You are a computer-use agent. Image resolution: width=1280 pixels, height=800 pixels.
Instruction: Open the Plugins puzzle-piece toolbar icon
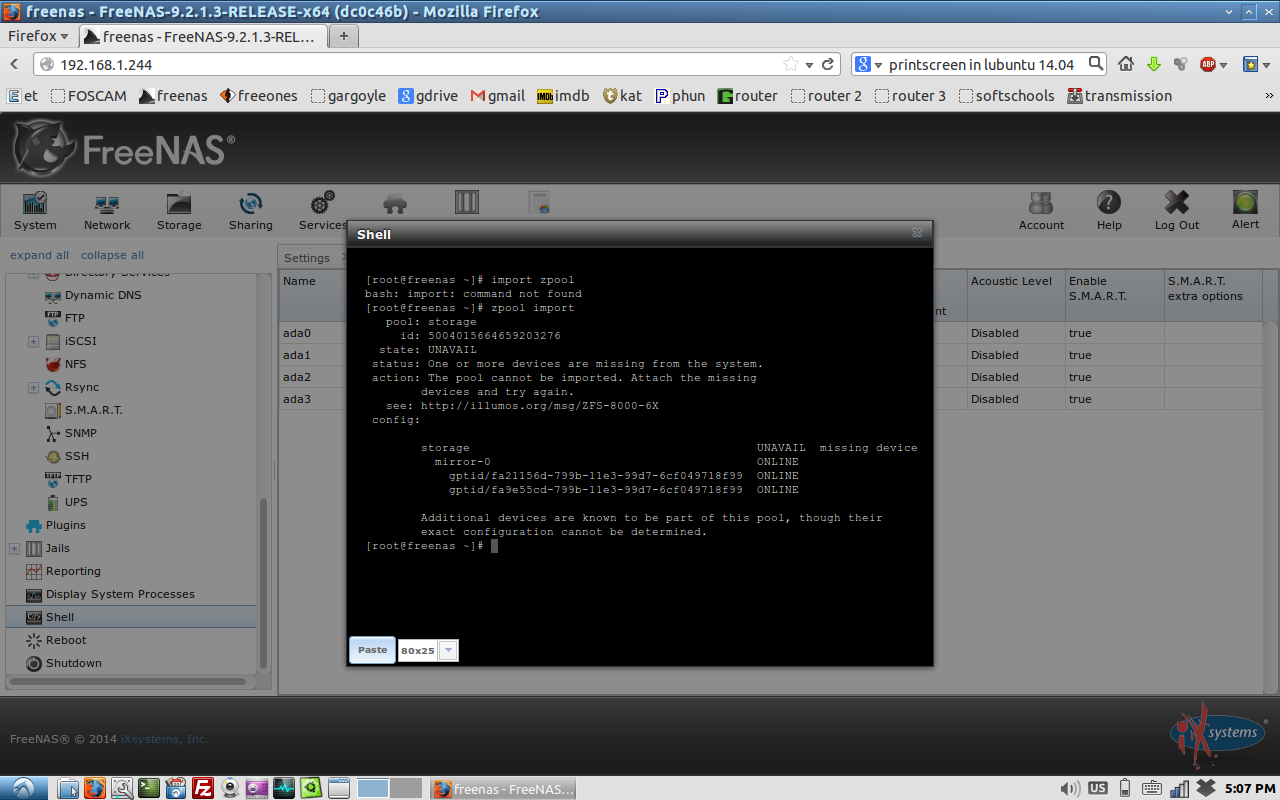[395, 203]
